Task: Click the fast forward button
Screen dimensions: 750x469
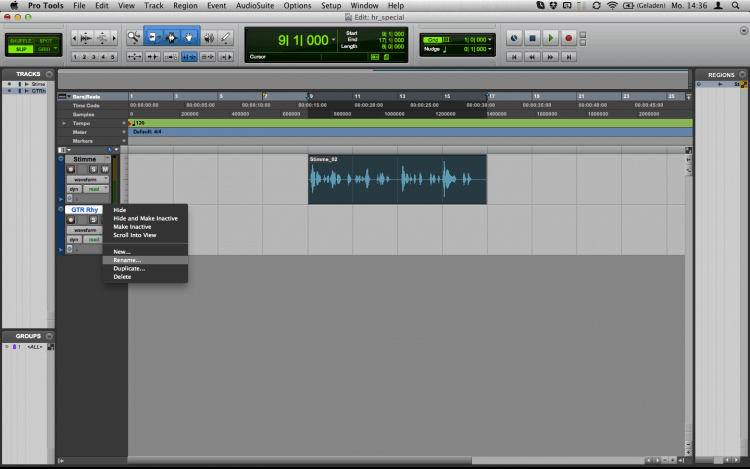Action: tap(550, 57)
